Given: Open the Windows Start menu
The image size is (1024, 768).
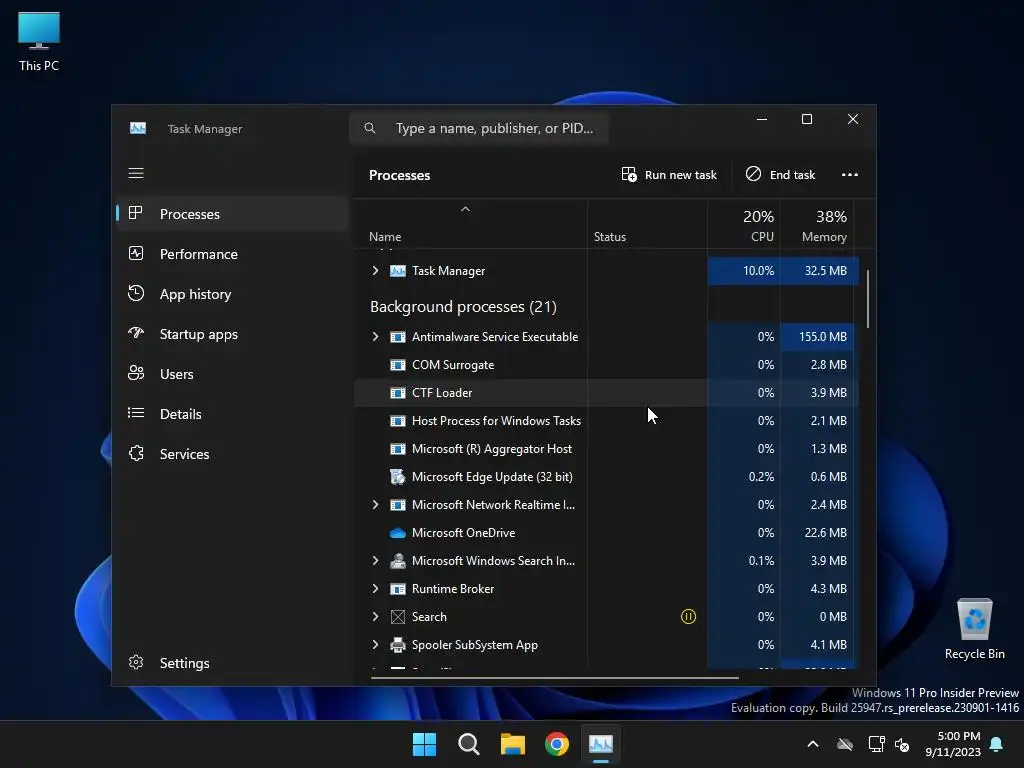Looking at the screenshot, I should pos(424,744).
